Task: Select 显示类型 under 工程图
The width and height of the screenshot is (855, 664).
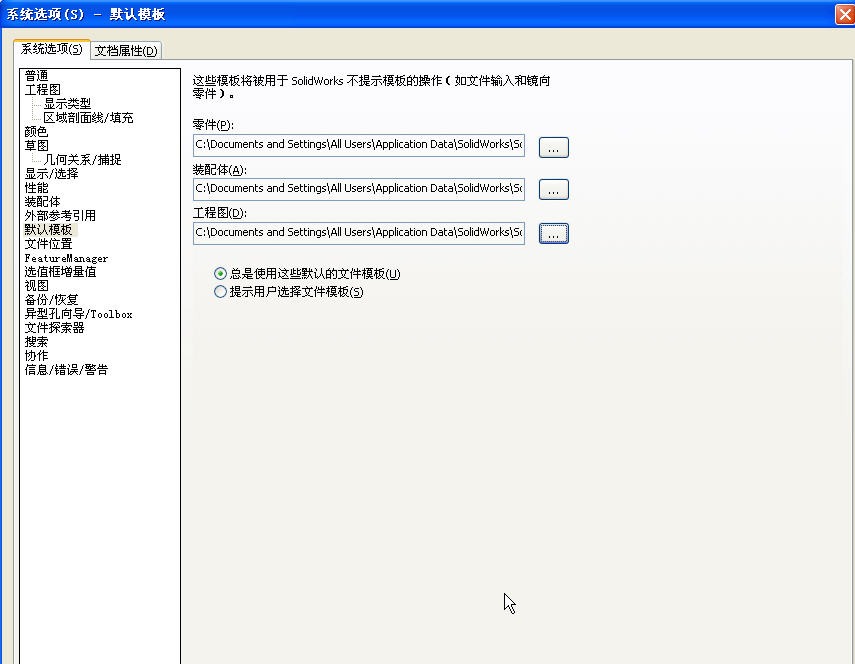Action: (x=67, y=104)
